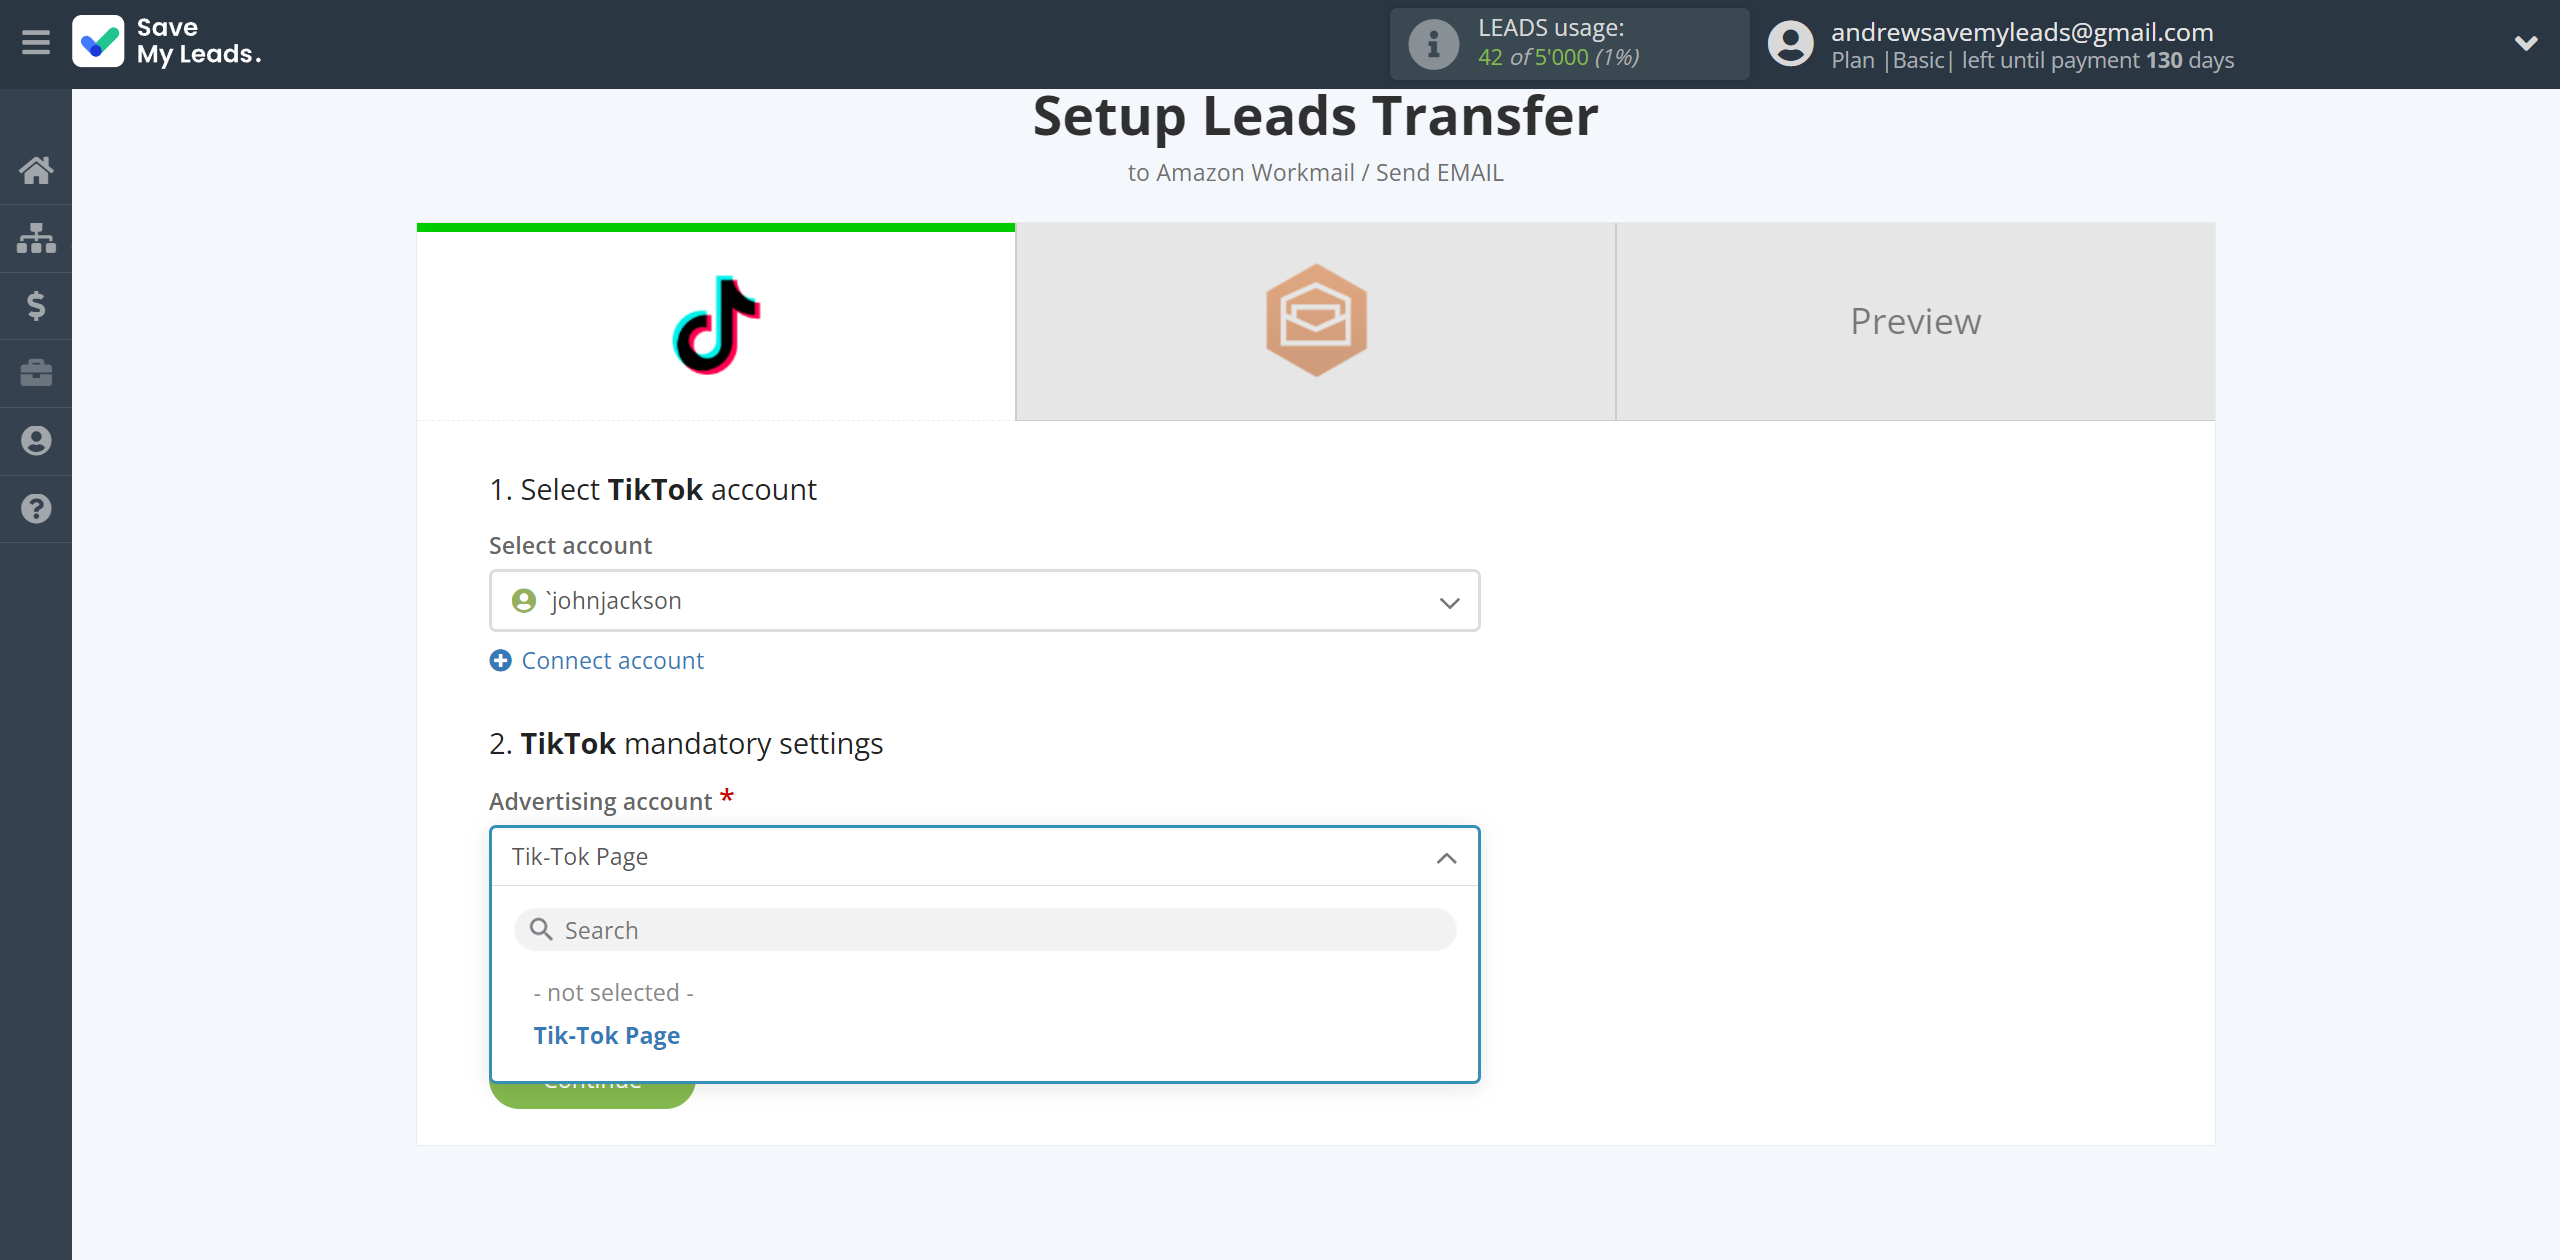Select the Tik-Tok Page advertising account
This screenshot has width=2560, height=1260.
point(606,1035)
